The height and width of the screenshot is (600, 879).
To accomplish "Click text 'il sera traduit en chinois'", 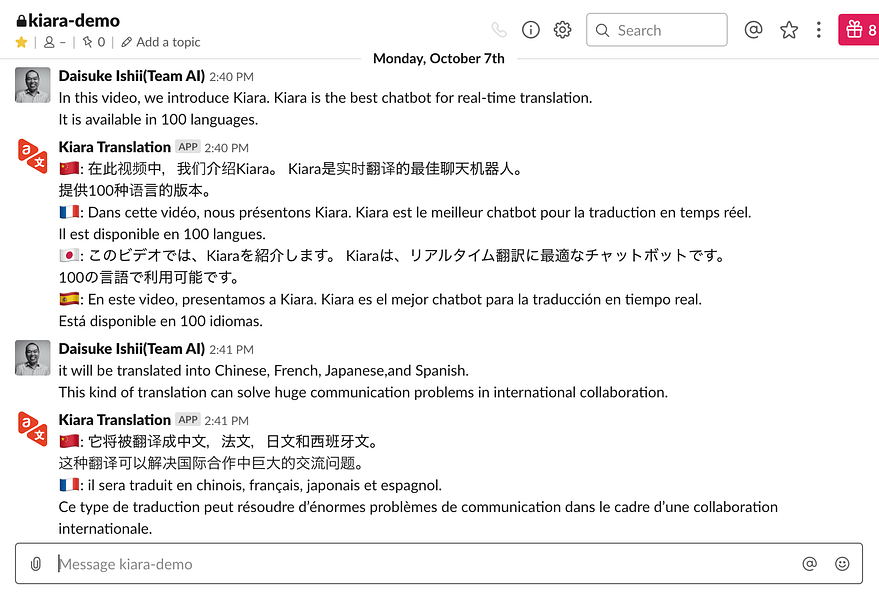I will pyautogui.click(x=166, y=485).
